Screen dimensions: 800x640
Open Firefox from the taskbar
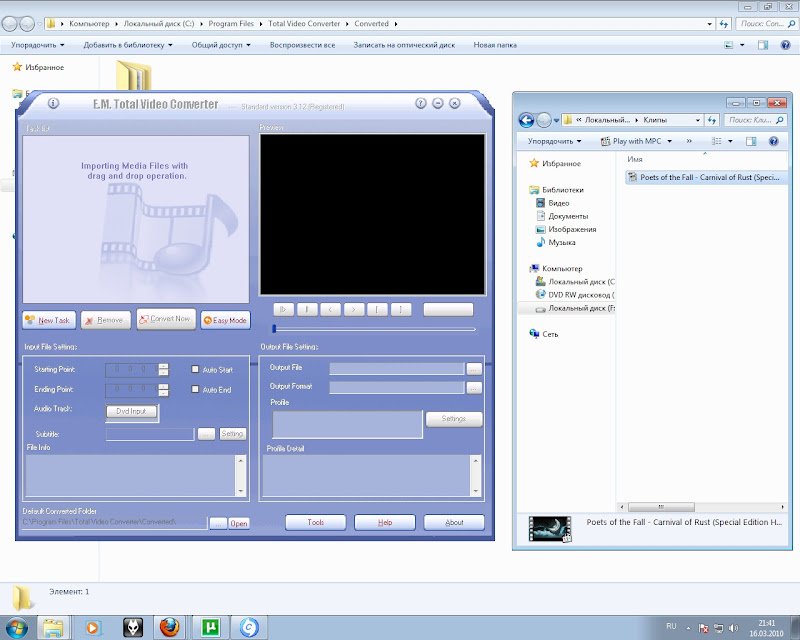pyautogui.click(x=169, y=627)
